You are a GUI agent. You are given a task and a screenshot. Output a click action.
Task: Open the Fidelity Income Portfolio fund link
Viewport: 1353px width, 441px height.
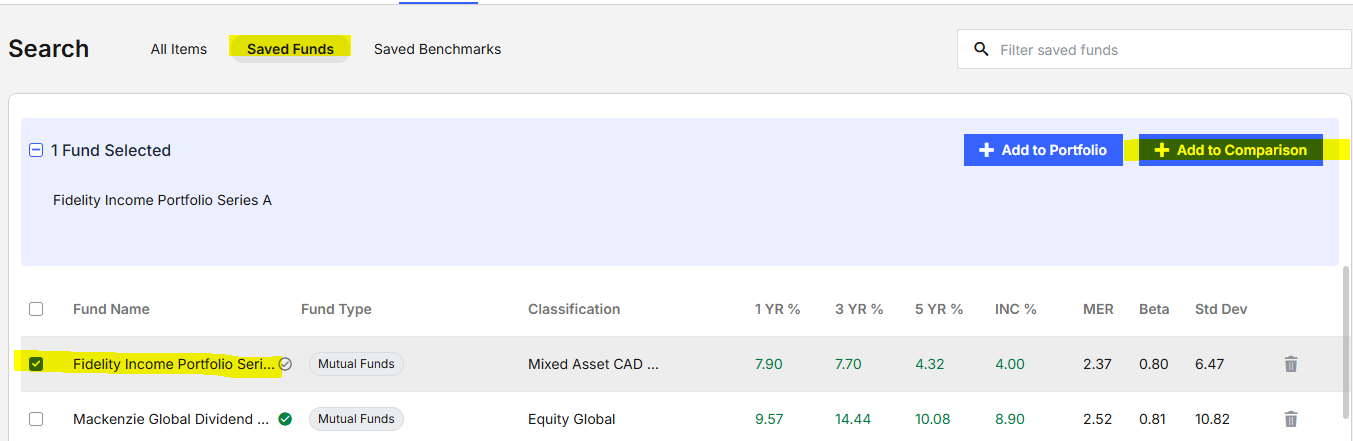pyautogui.click(x=173, y=364)
